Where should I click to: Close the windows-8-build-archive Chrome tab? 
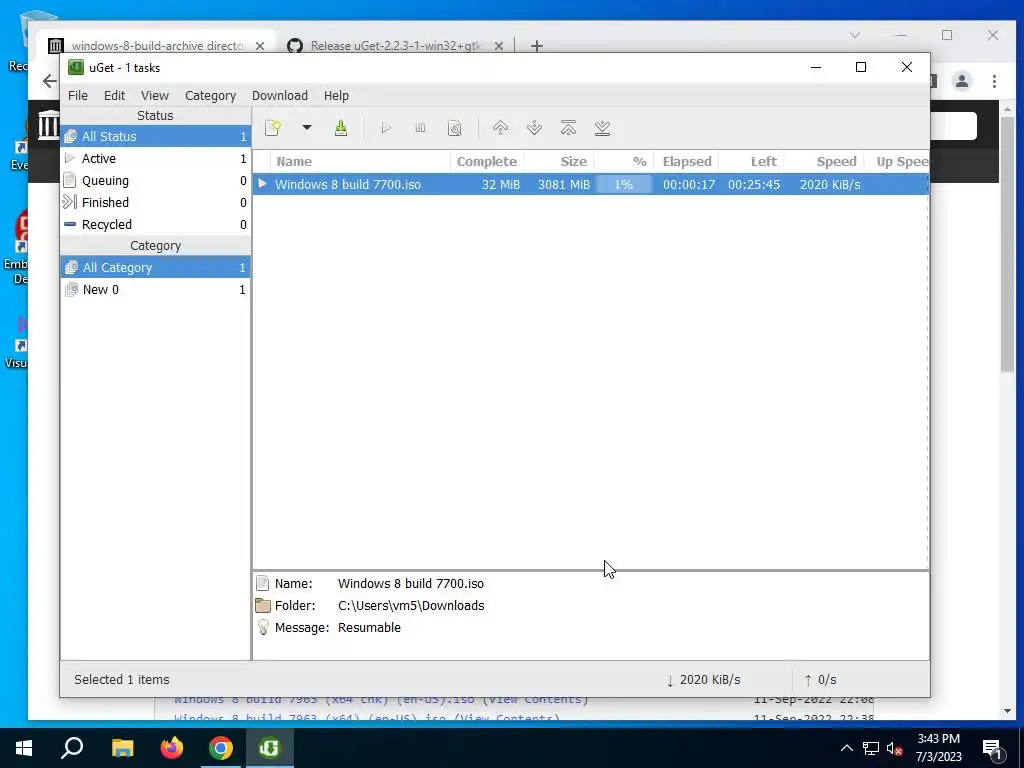260,46
